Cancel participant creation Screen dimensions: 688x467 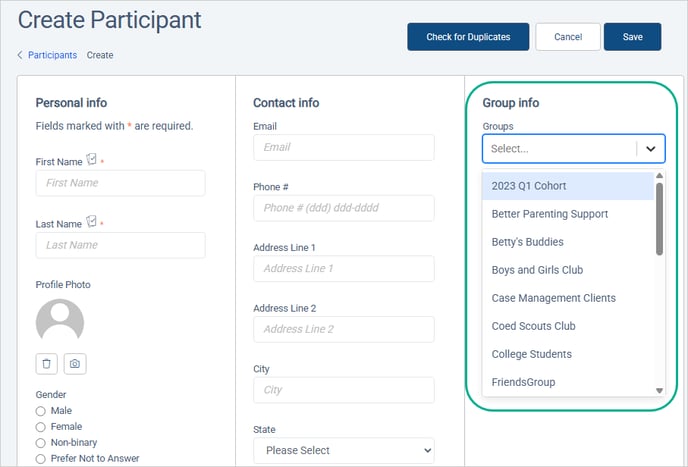(x=567, y=37)
